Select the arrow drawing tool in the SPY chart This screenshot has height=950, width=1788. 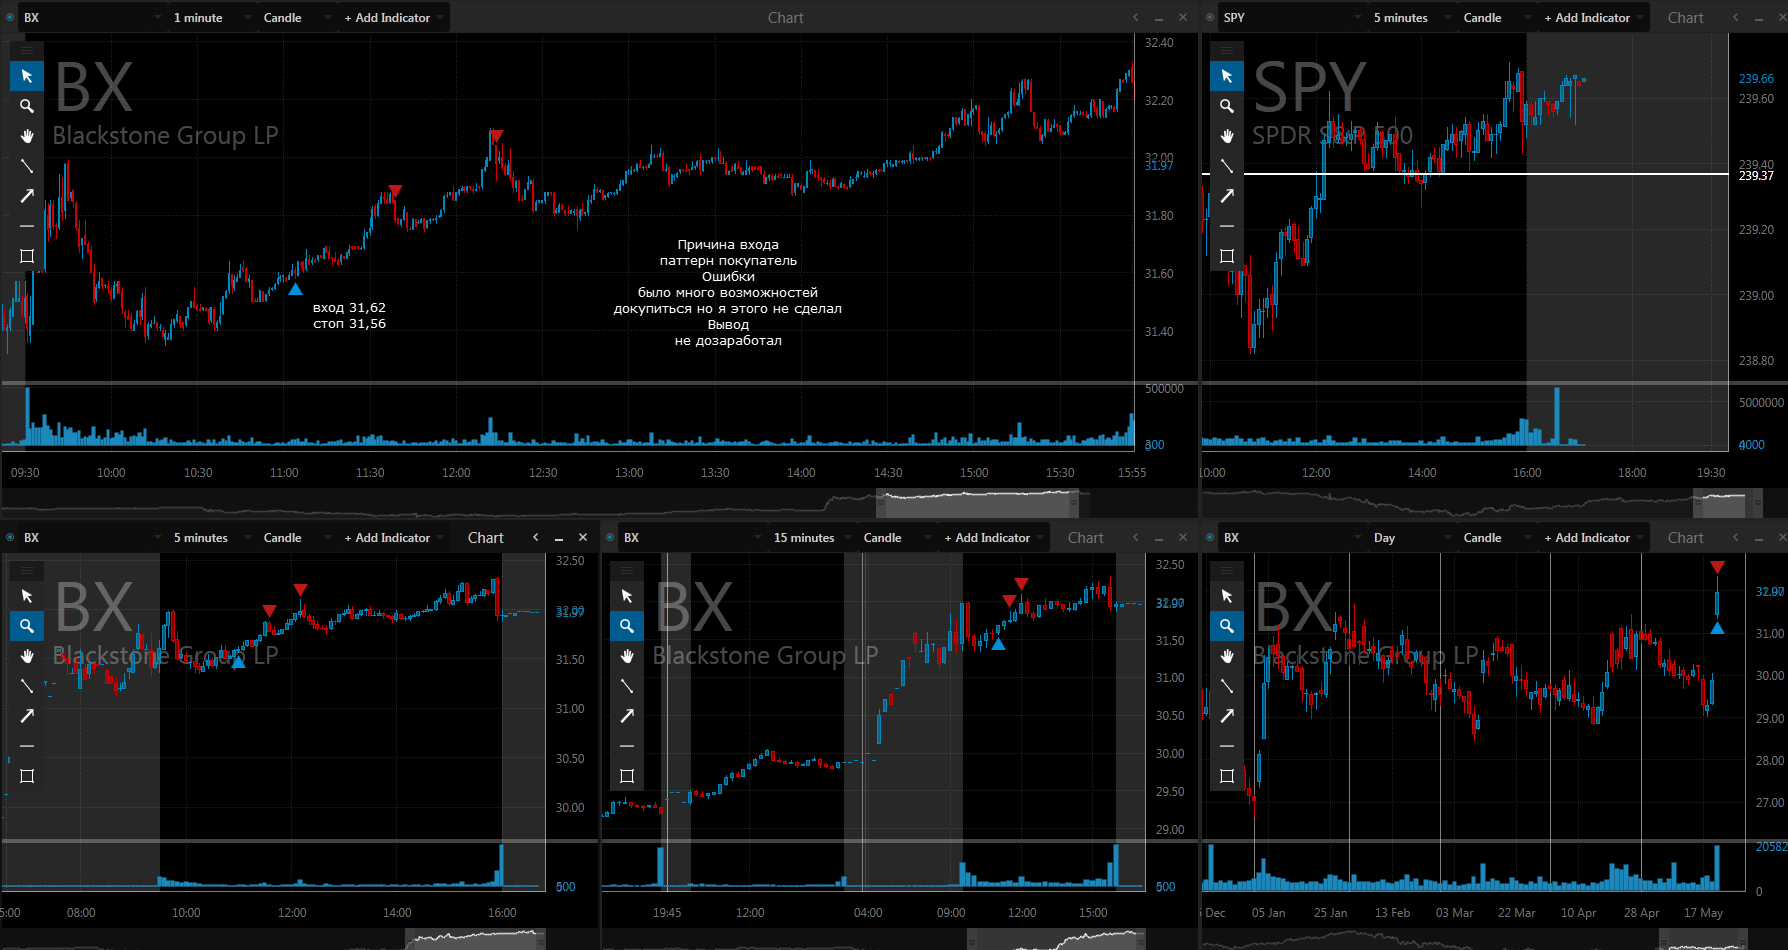pyautogui.click(x=1227, y=196)
